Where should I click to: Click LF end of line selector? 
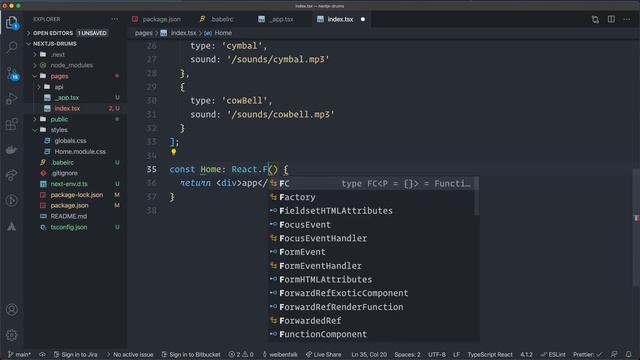456,354
